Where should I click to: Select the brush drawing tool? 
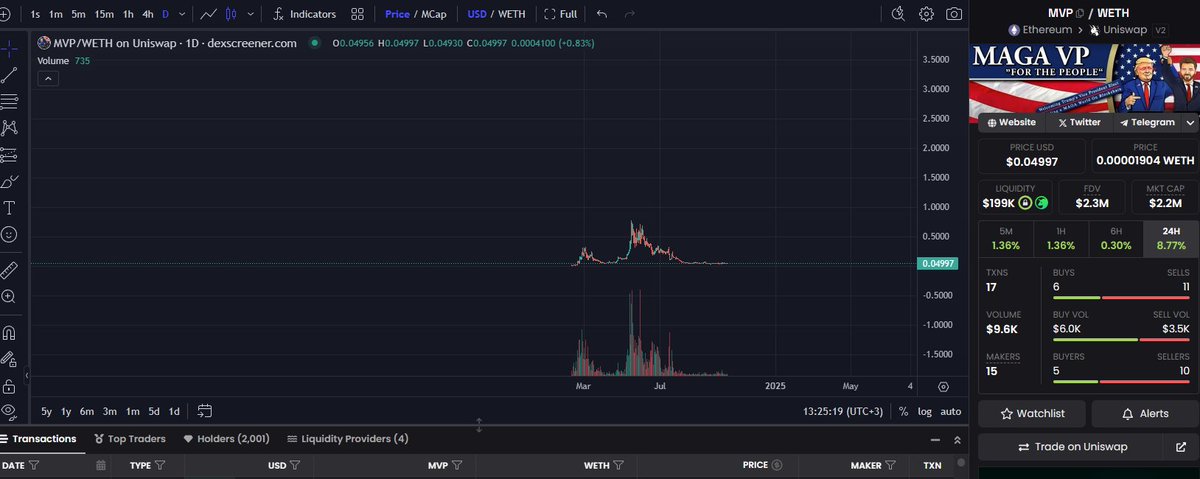coord(9,181)
